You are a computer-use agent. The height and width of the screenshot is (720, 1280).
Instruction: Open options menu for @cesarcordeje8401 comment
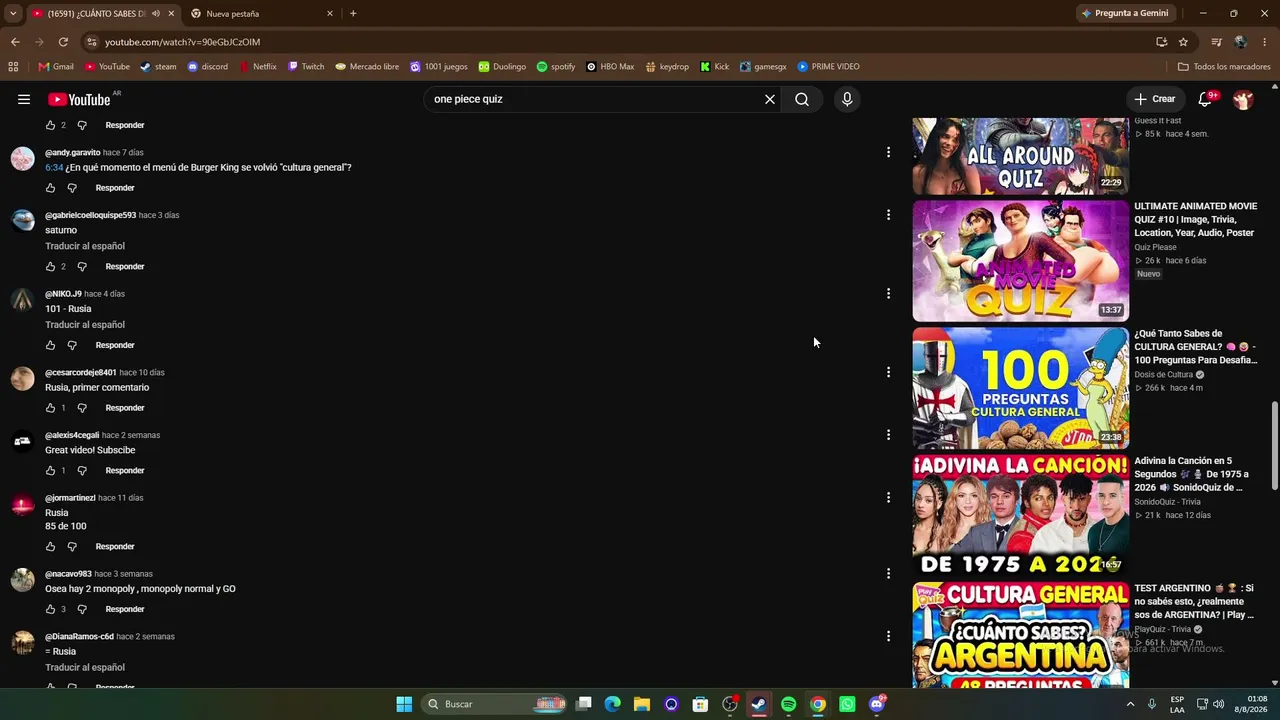pos(888,372)
